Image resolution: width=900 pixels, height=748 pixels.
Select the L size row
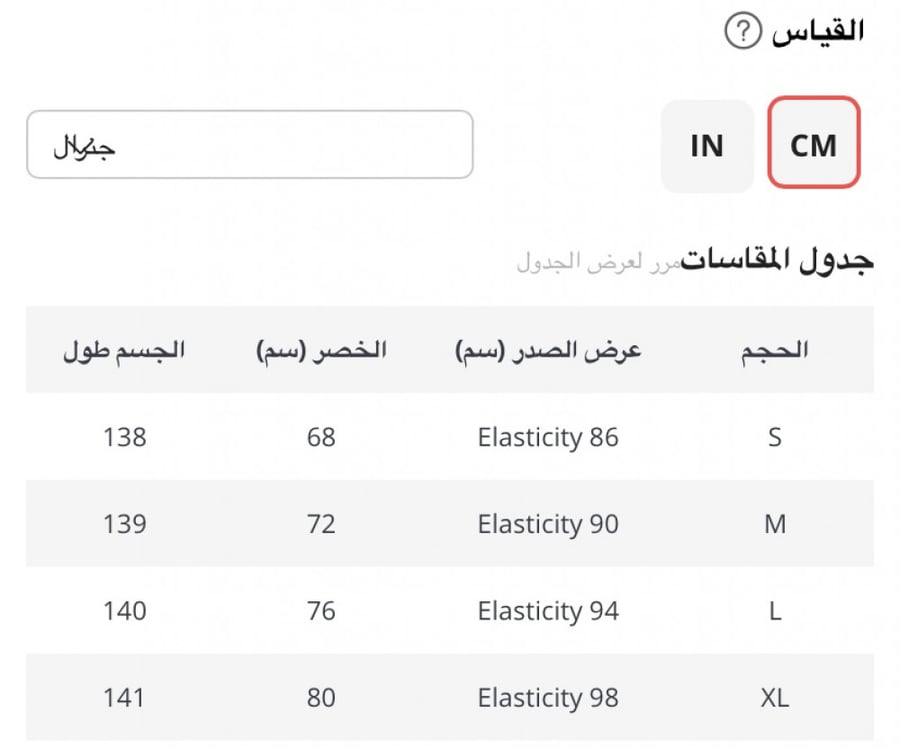pos(450,610)
